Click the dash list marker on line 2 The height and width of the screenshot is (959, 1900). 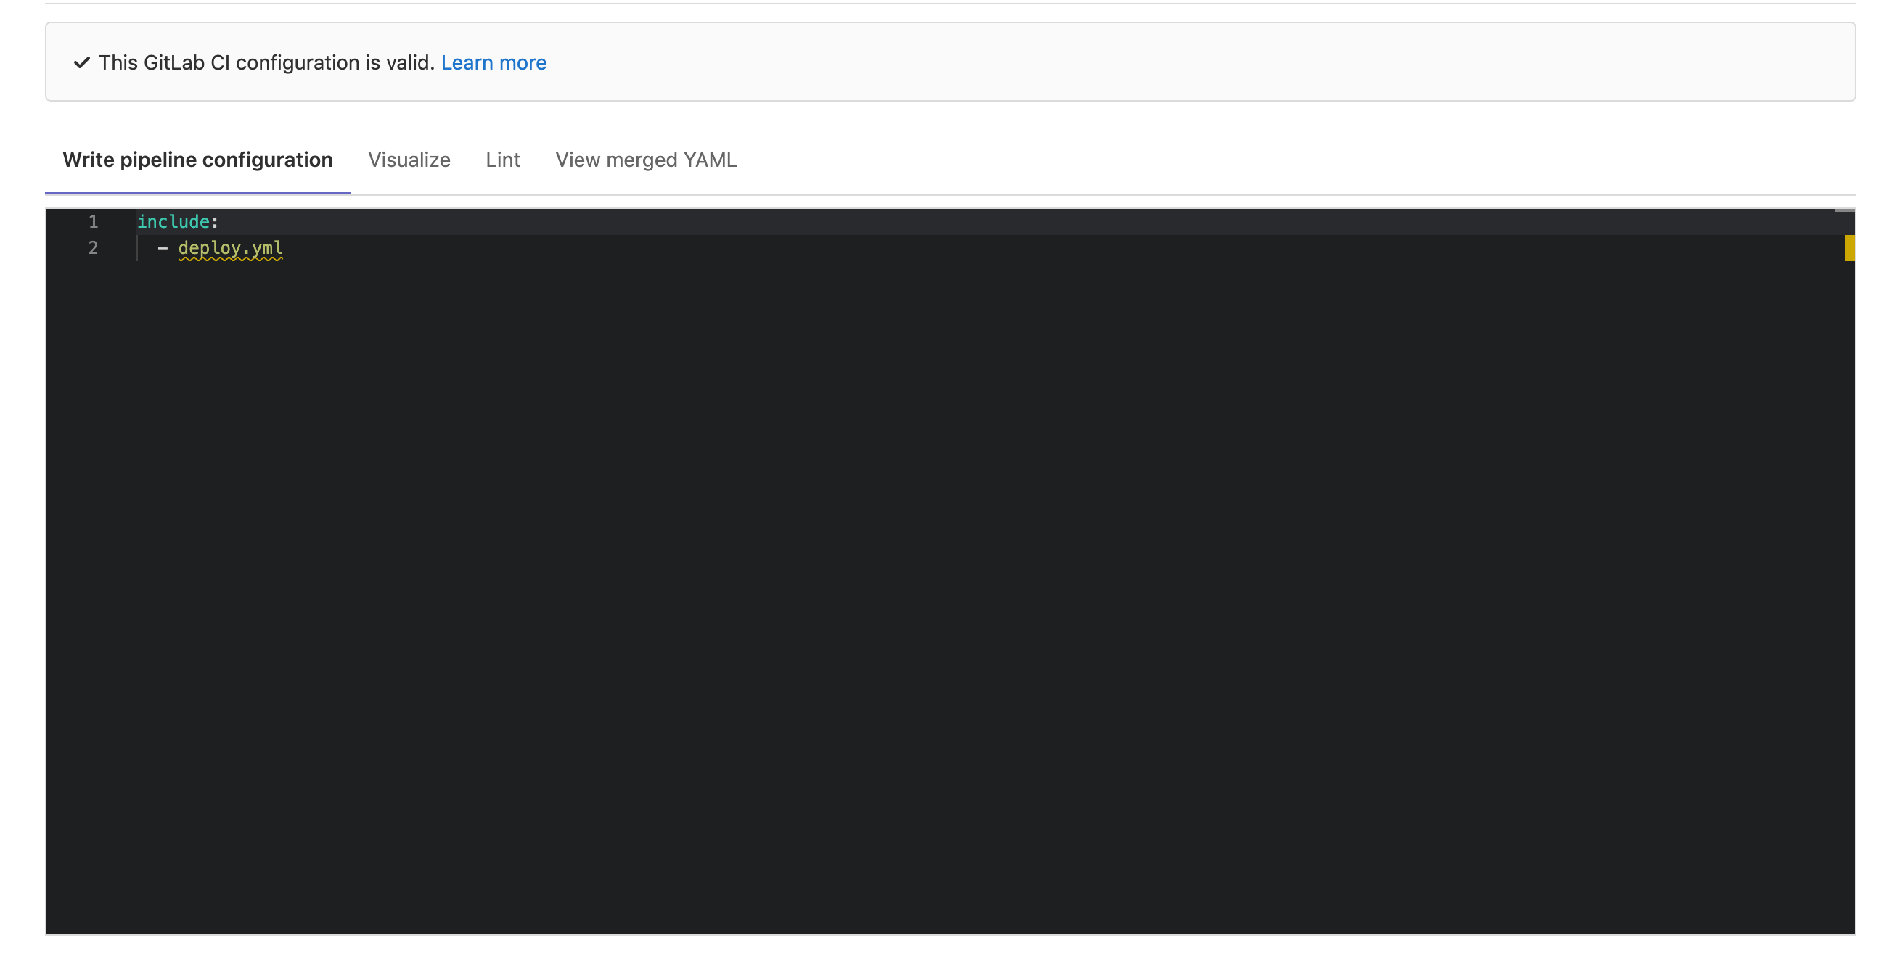162,248
